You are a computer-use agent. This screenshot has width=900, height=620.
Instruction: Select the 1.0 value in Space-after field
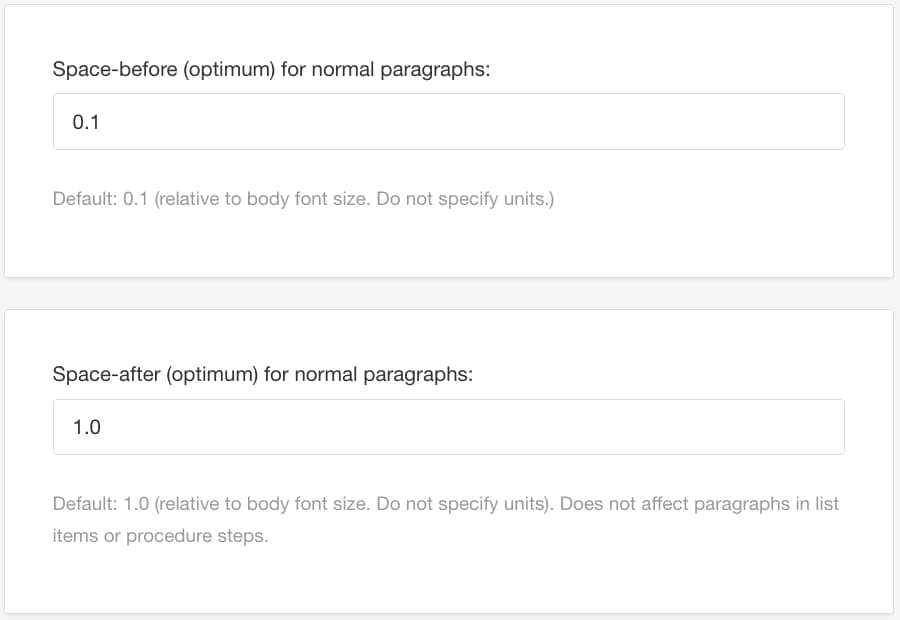coord(87,428)
